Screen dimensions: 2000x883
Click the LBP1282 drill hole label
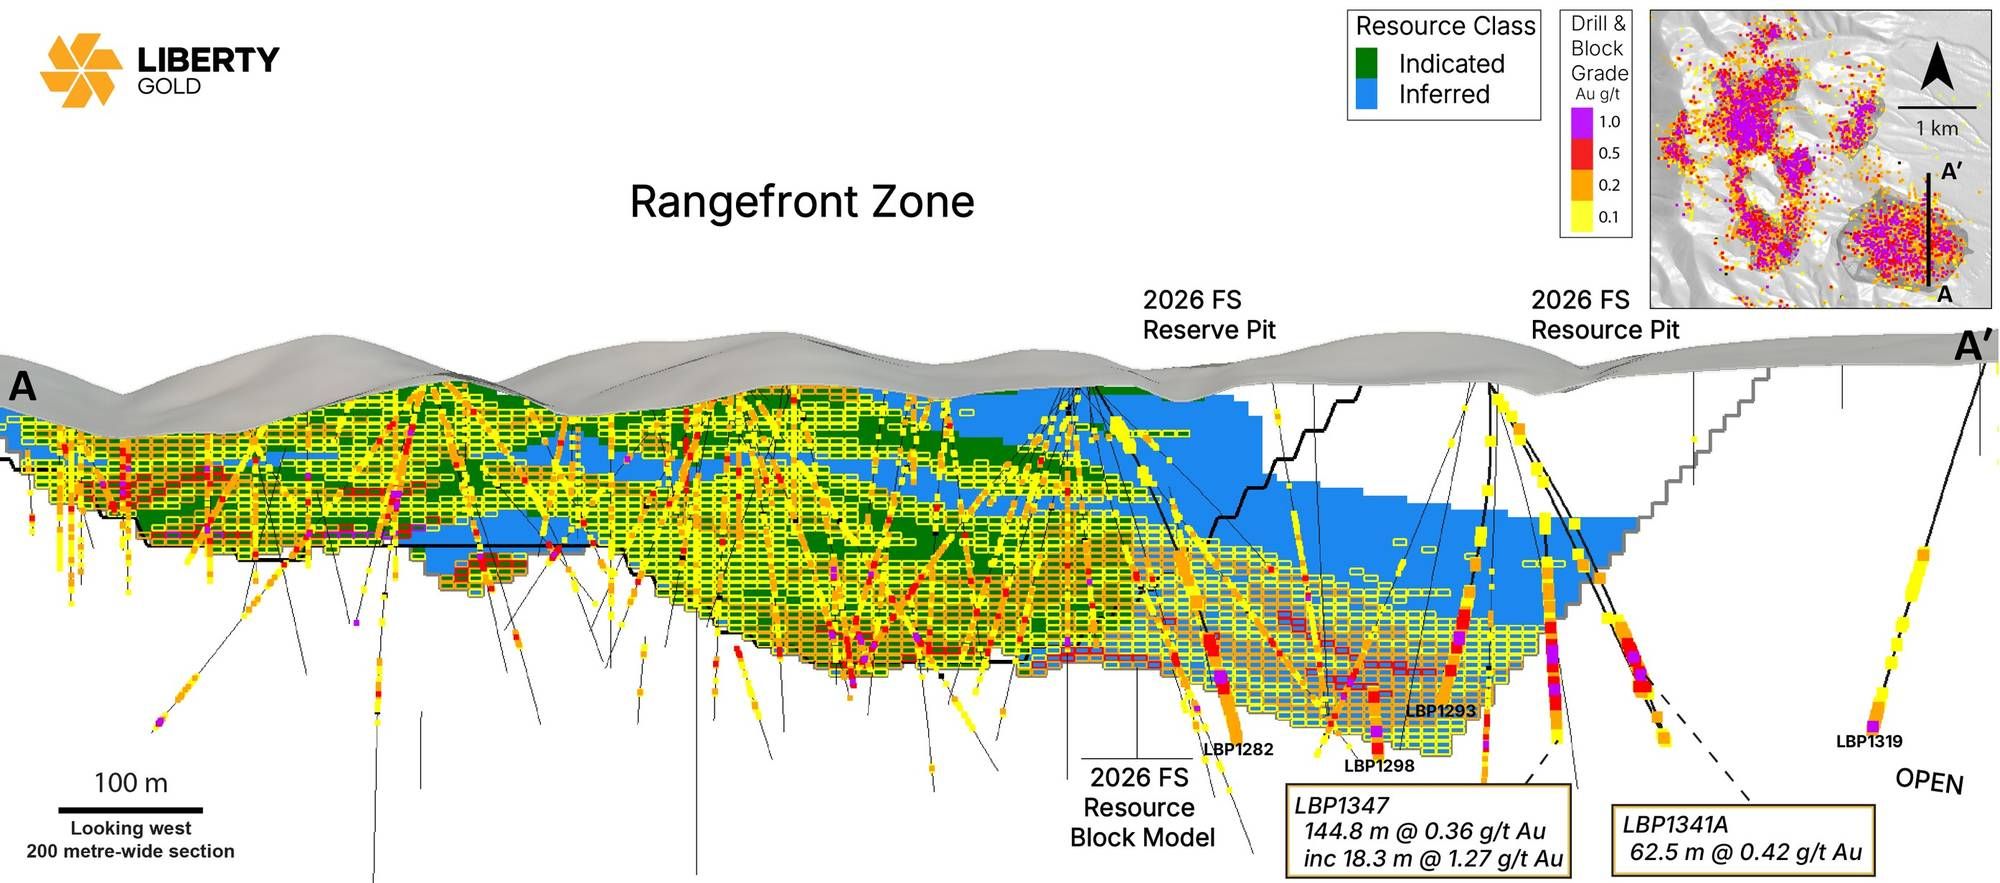coord(1238,749)
